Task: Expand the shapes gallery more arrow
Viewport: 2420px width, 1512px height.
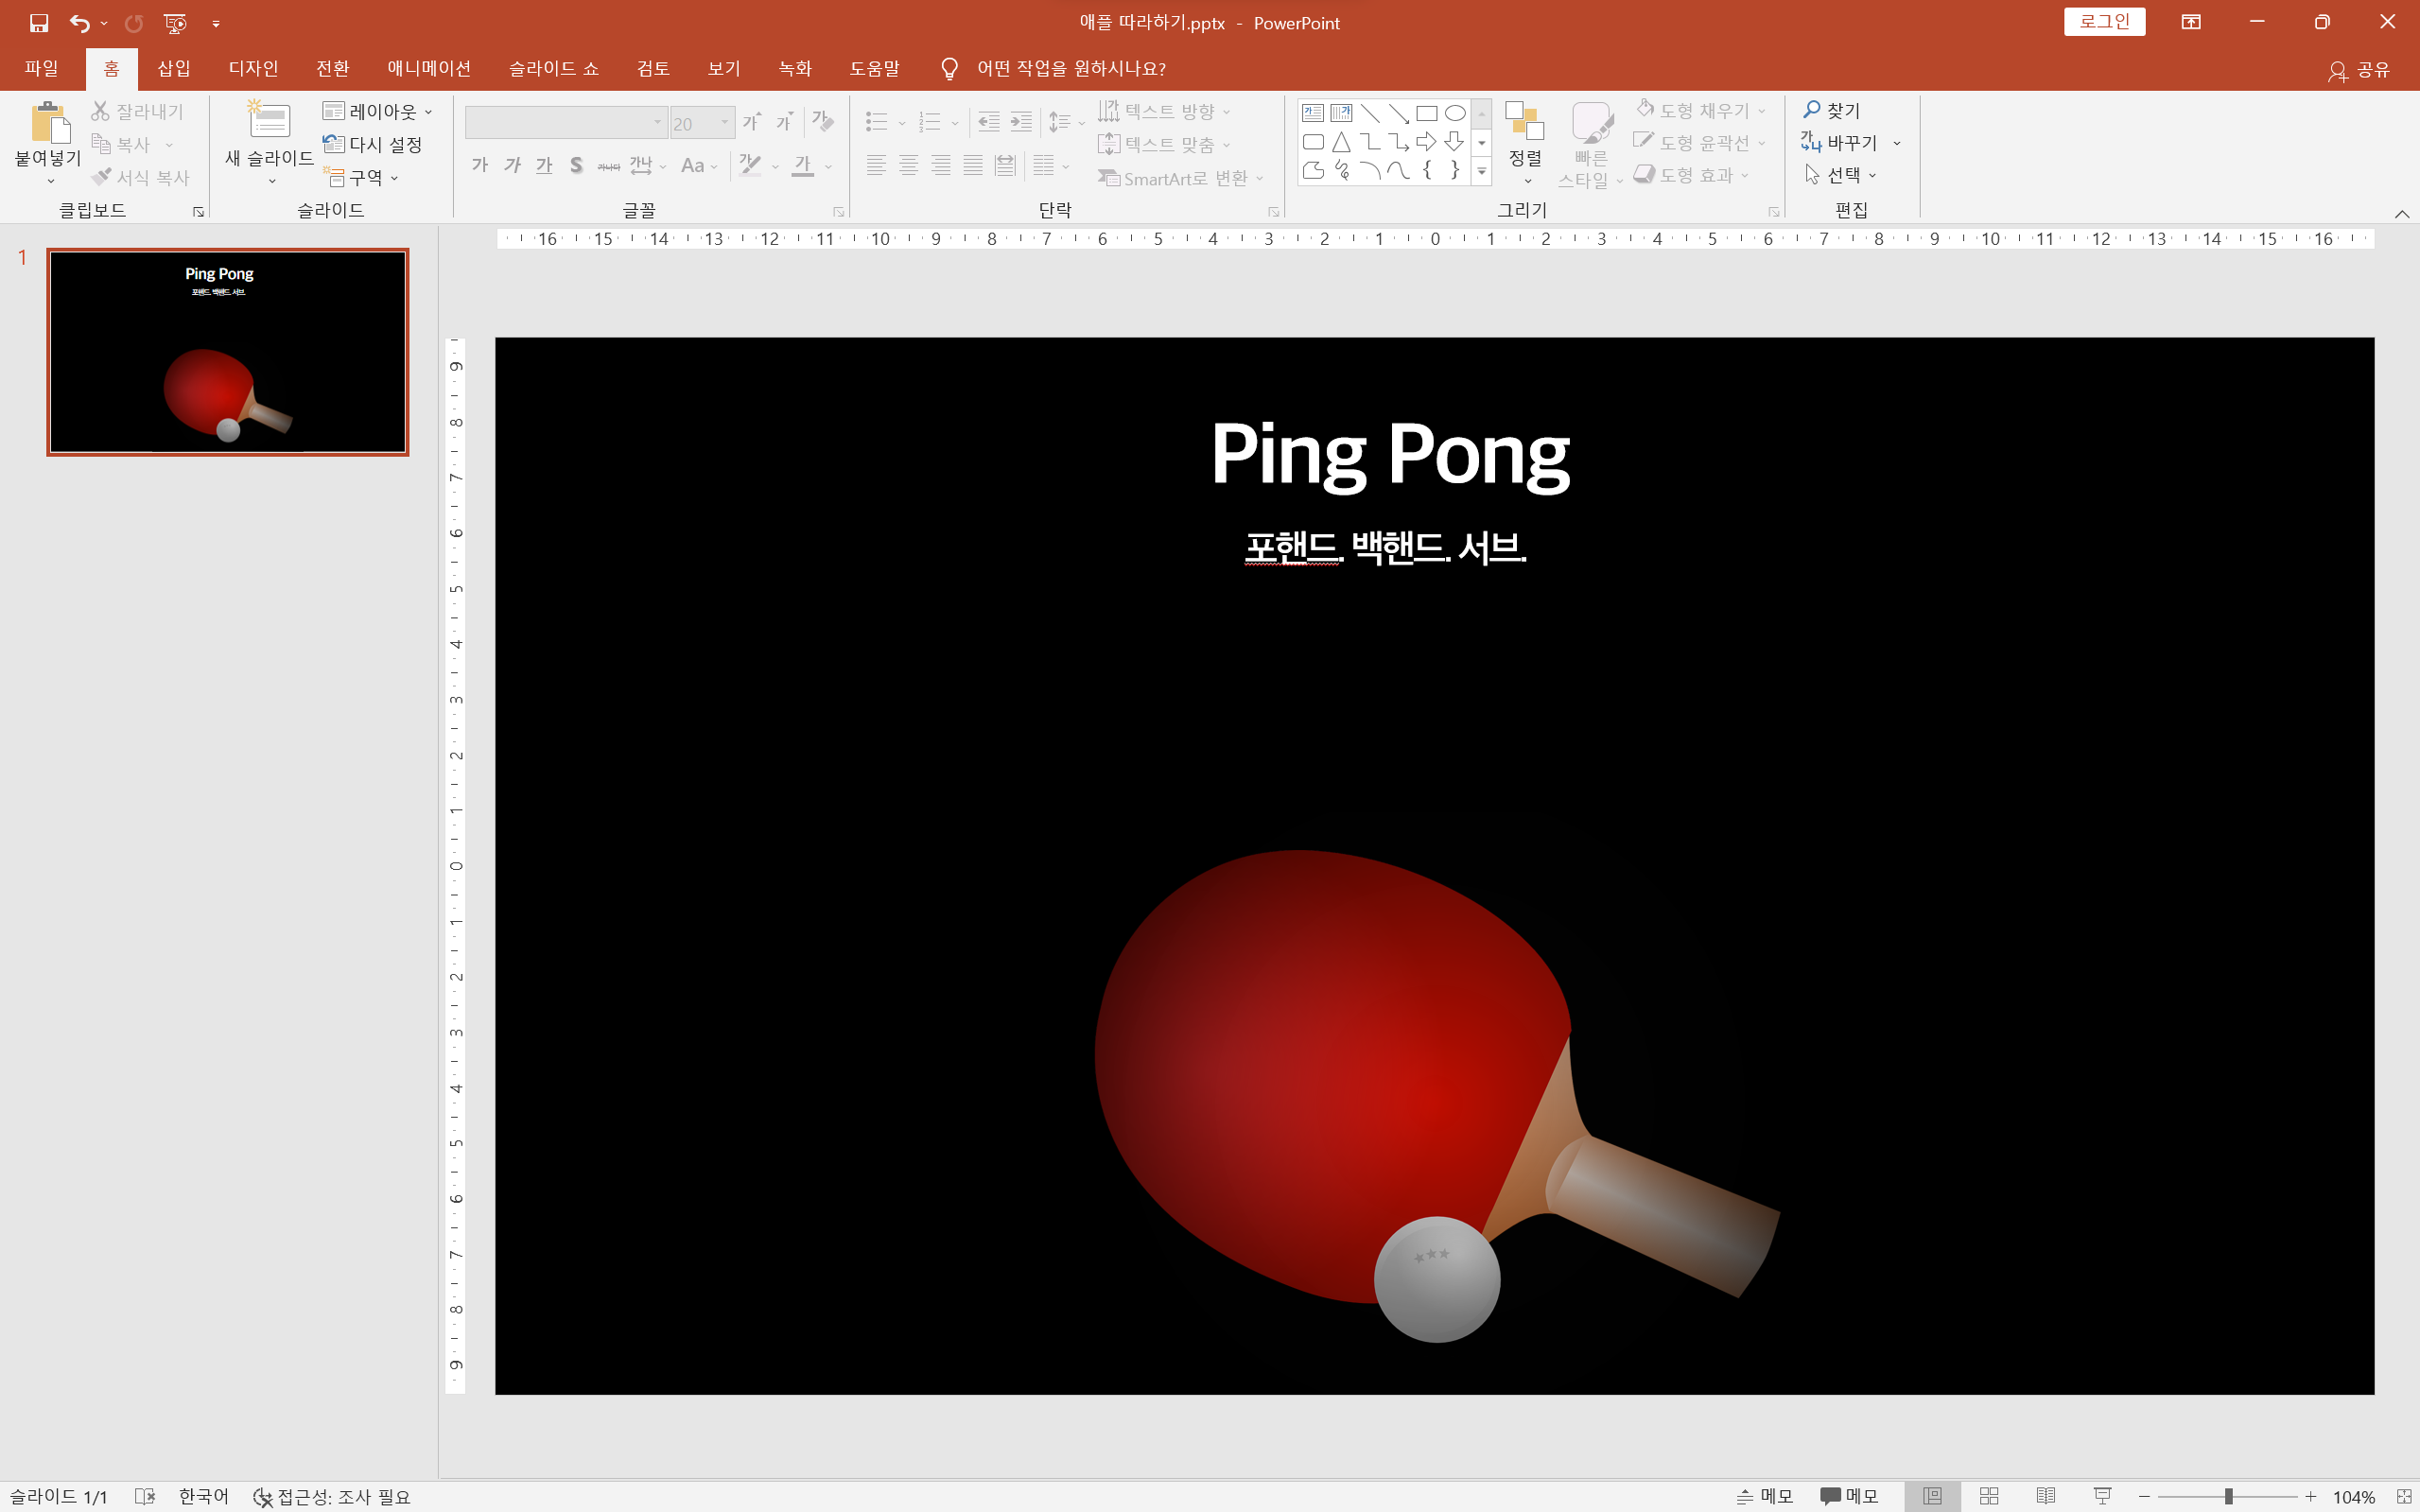Action: point(1482,172)
